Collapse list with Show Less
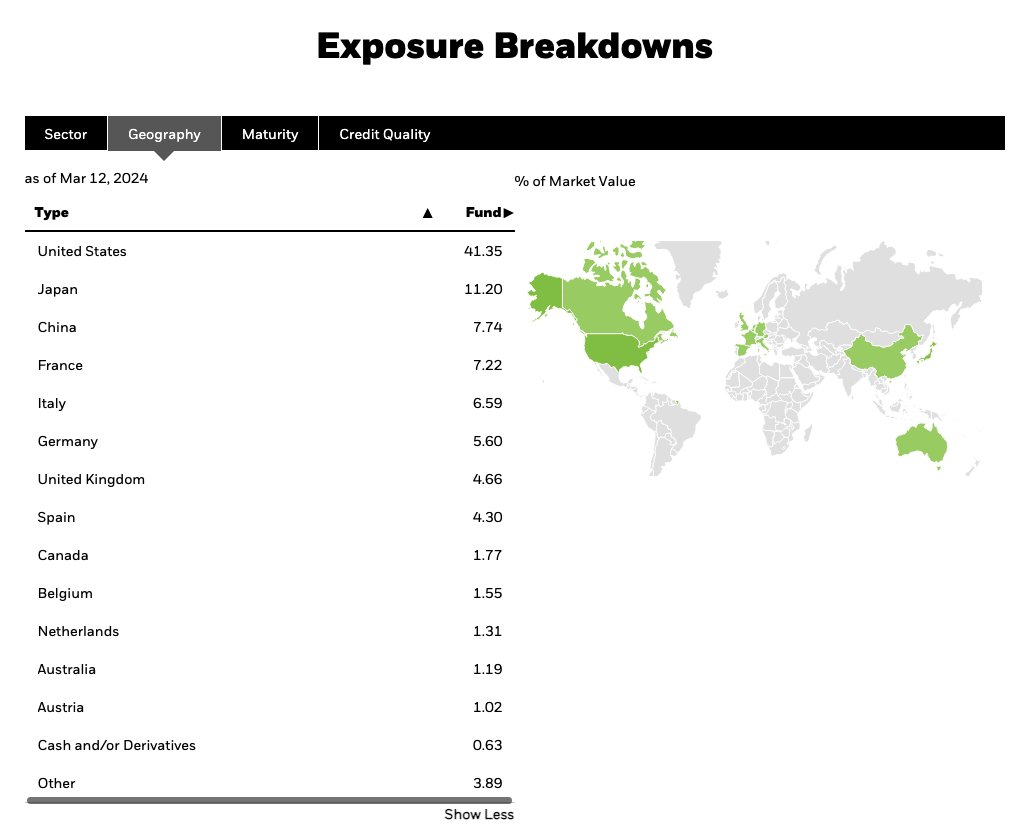The width and height of the screenshot is (1034, 836). pyautogui.click(x=479, y=814)
